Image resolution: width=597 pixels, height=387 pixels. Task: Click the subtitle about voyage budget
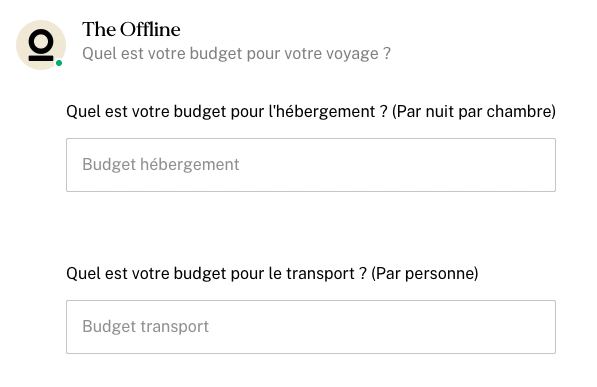pyautogui.click(x=236, y=53)
